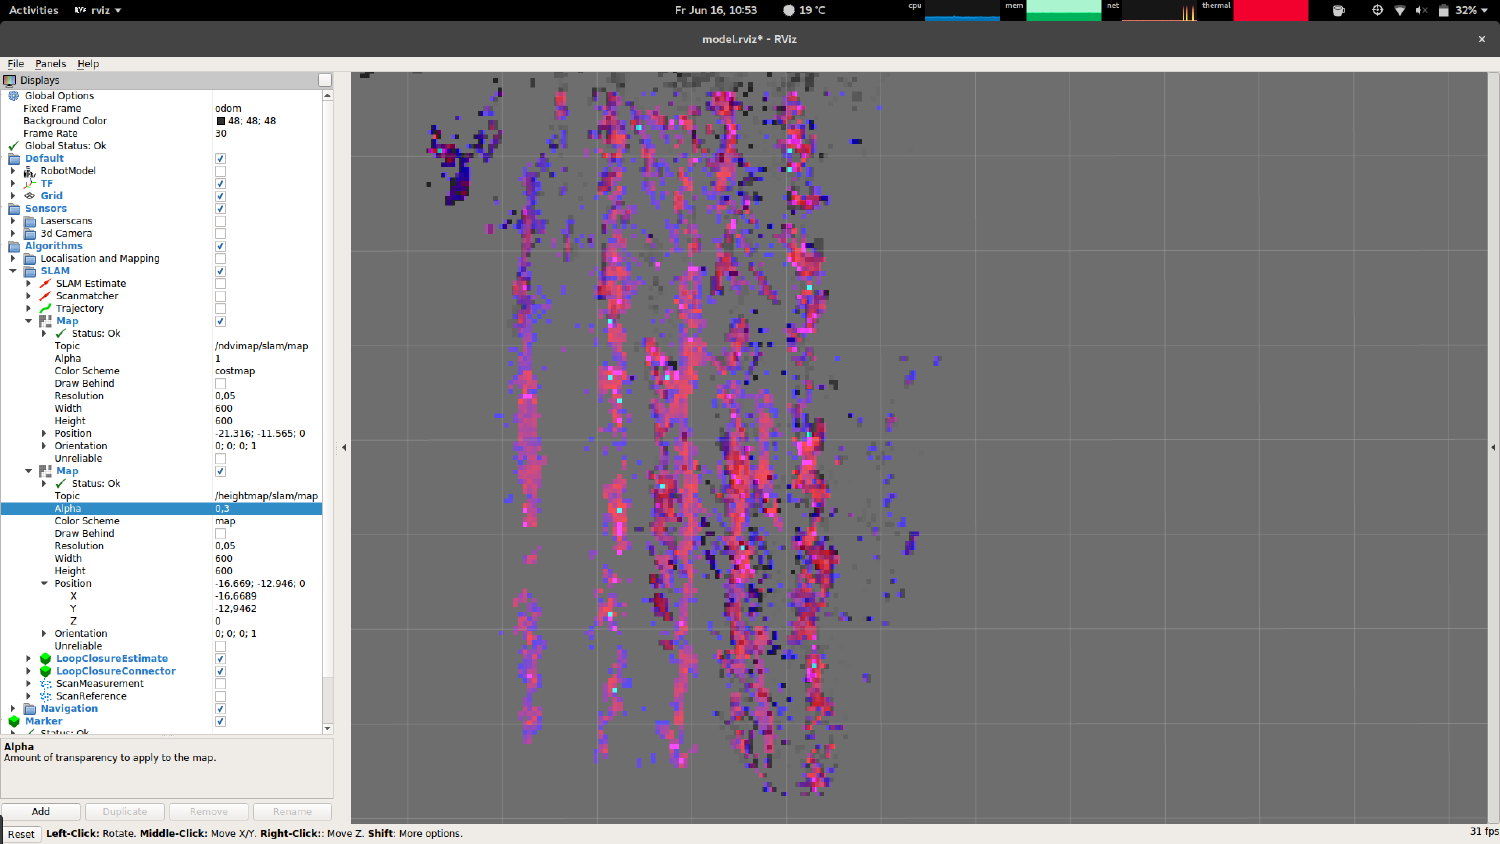Uncheck the Grid visibility checkbox
The width and height of the screenshot is (1500, 844).
[x=219, y=196]
